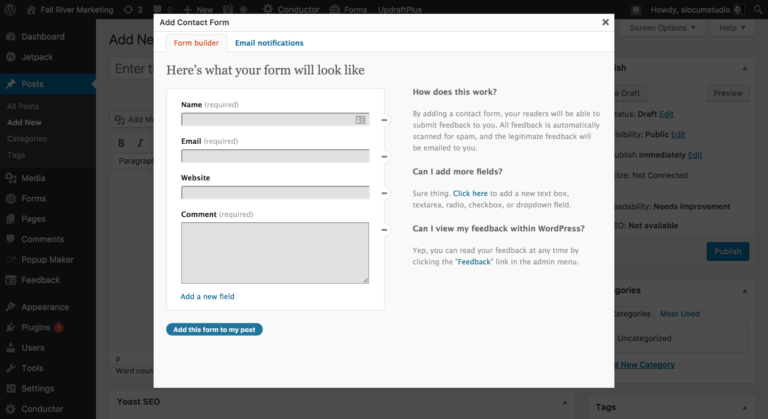Open the "Click here" link for more fields
The width and height of the screenshot is (768, 419).
[x=470, y=194]
